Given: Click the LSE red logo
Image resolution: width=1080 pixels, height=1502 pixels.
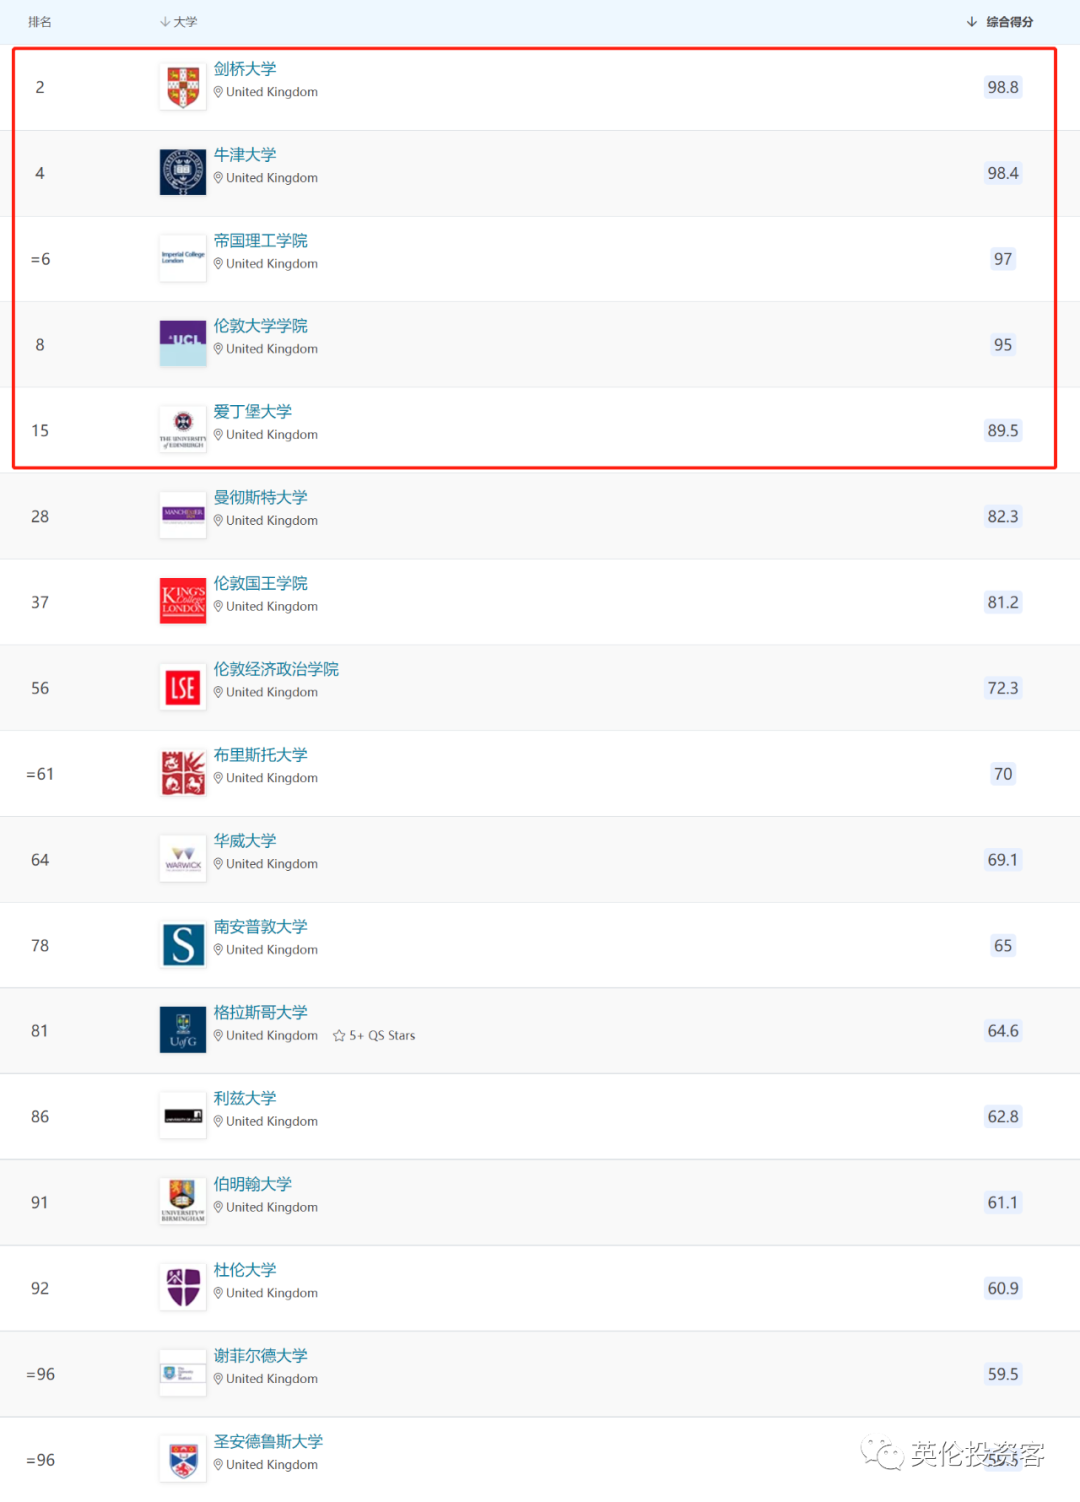Looking at the screenshot, I should 183,688.
